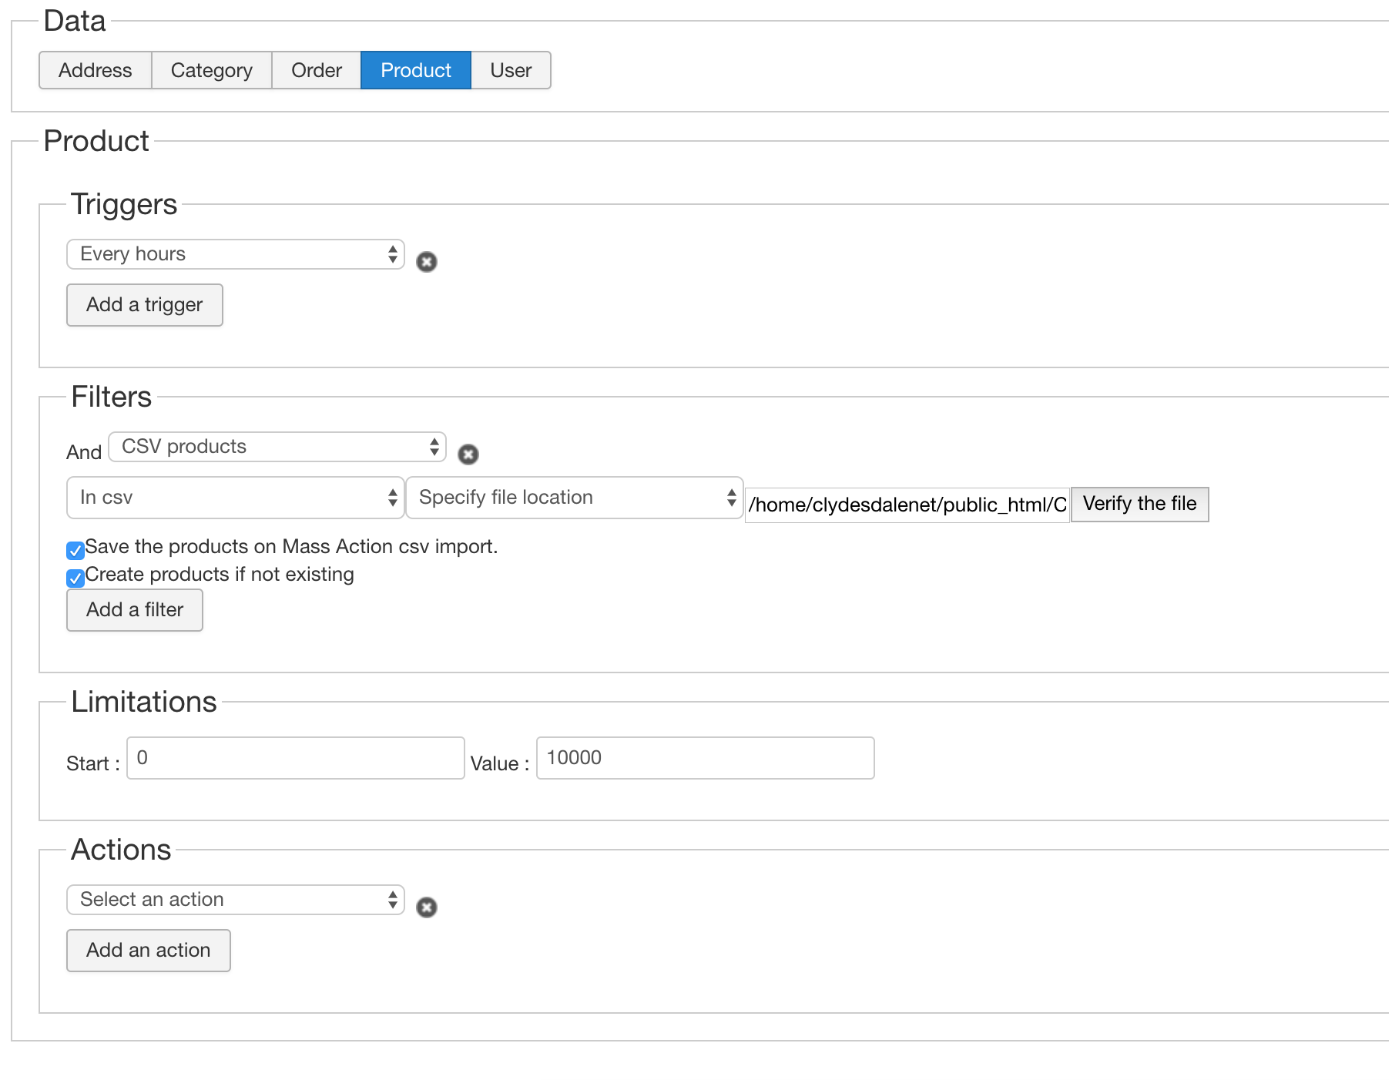
Task: Uncheck Save the products on Mass Action
Action: point(75,550)
